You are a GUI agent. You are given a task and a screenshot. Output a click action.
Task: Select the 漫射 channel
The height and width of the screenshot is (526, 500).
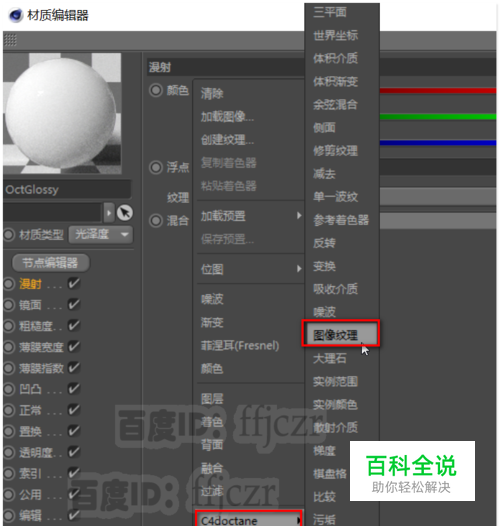[30, 284]
